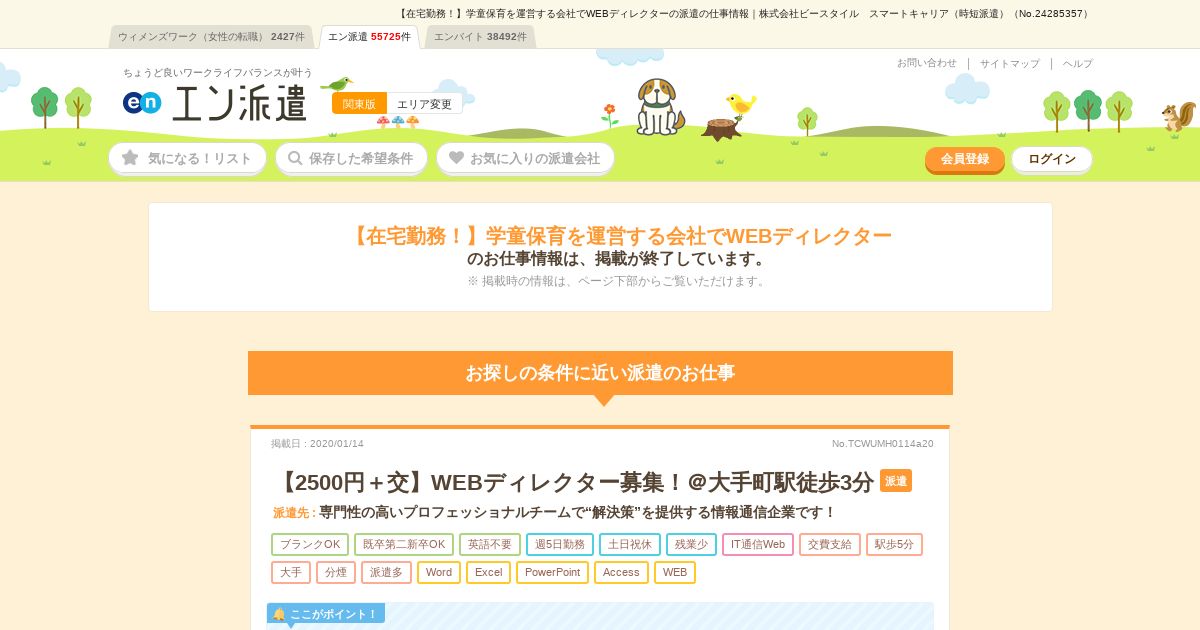Select the 英語不要 tag
The height and width of the screenshot is (630, 1200).
pos(490,545)
